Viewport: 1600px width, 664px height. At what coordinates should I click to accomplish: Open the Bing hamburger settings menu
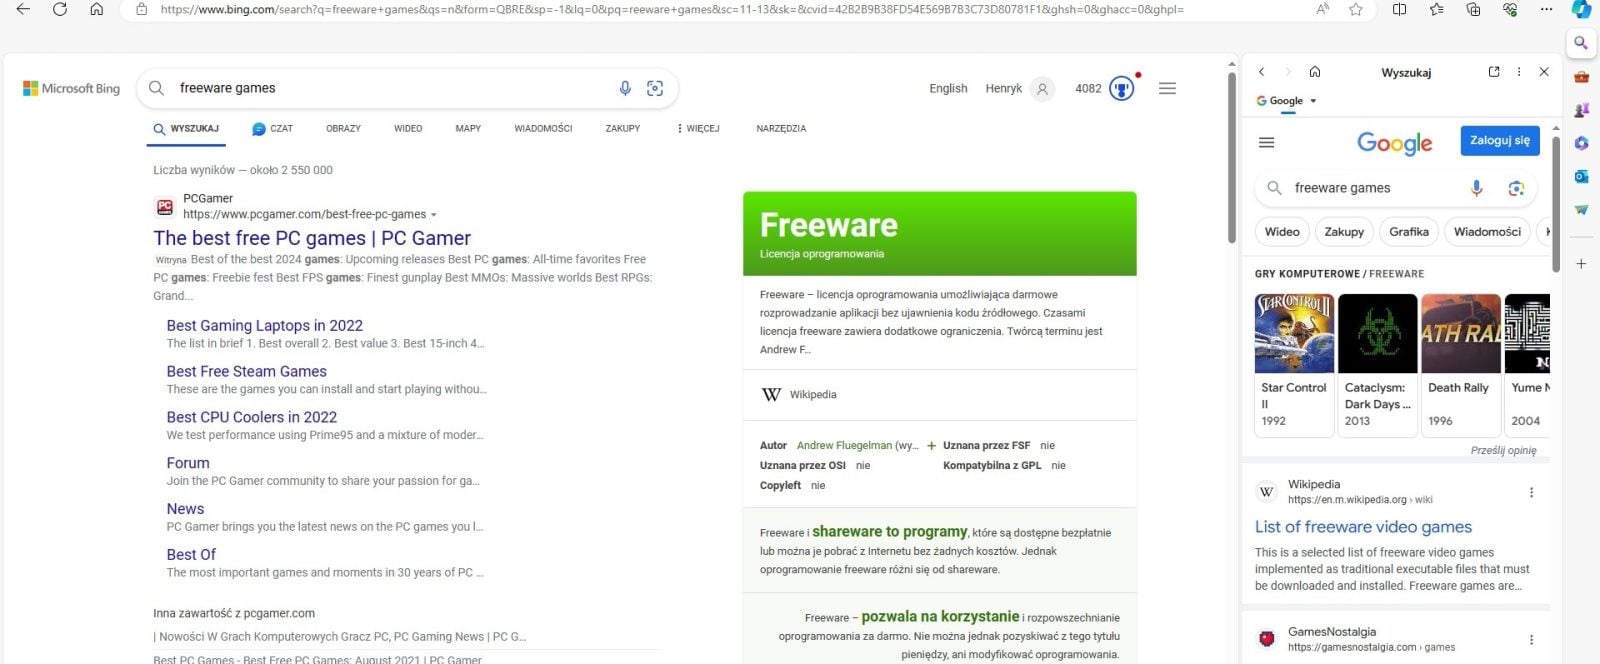pos(1167,88)
